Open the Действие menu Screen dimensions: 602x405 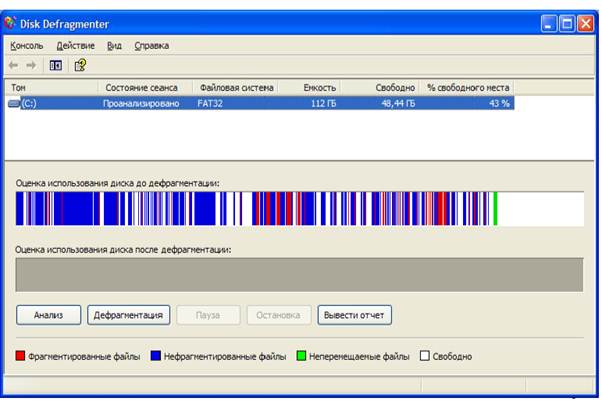(x=75, y=46)
